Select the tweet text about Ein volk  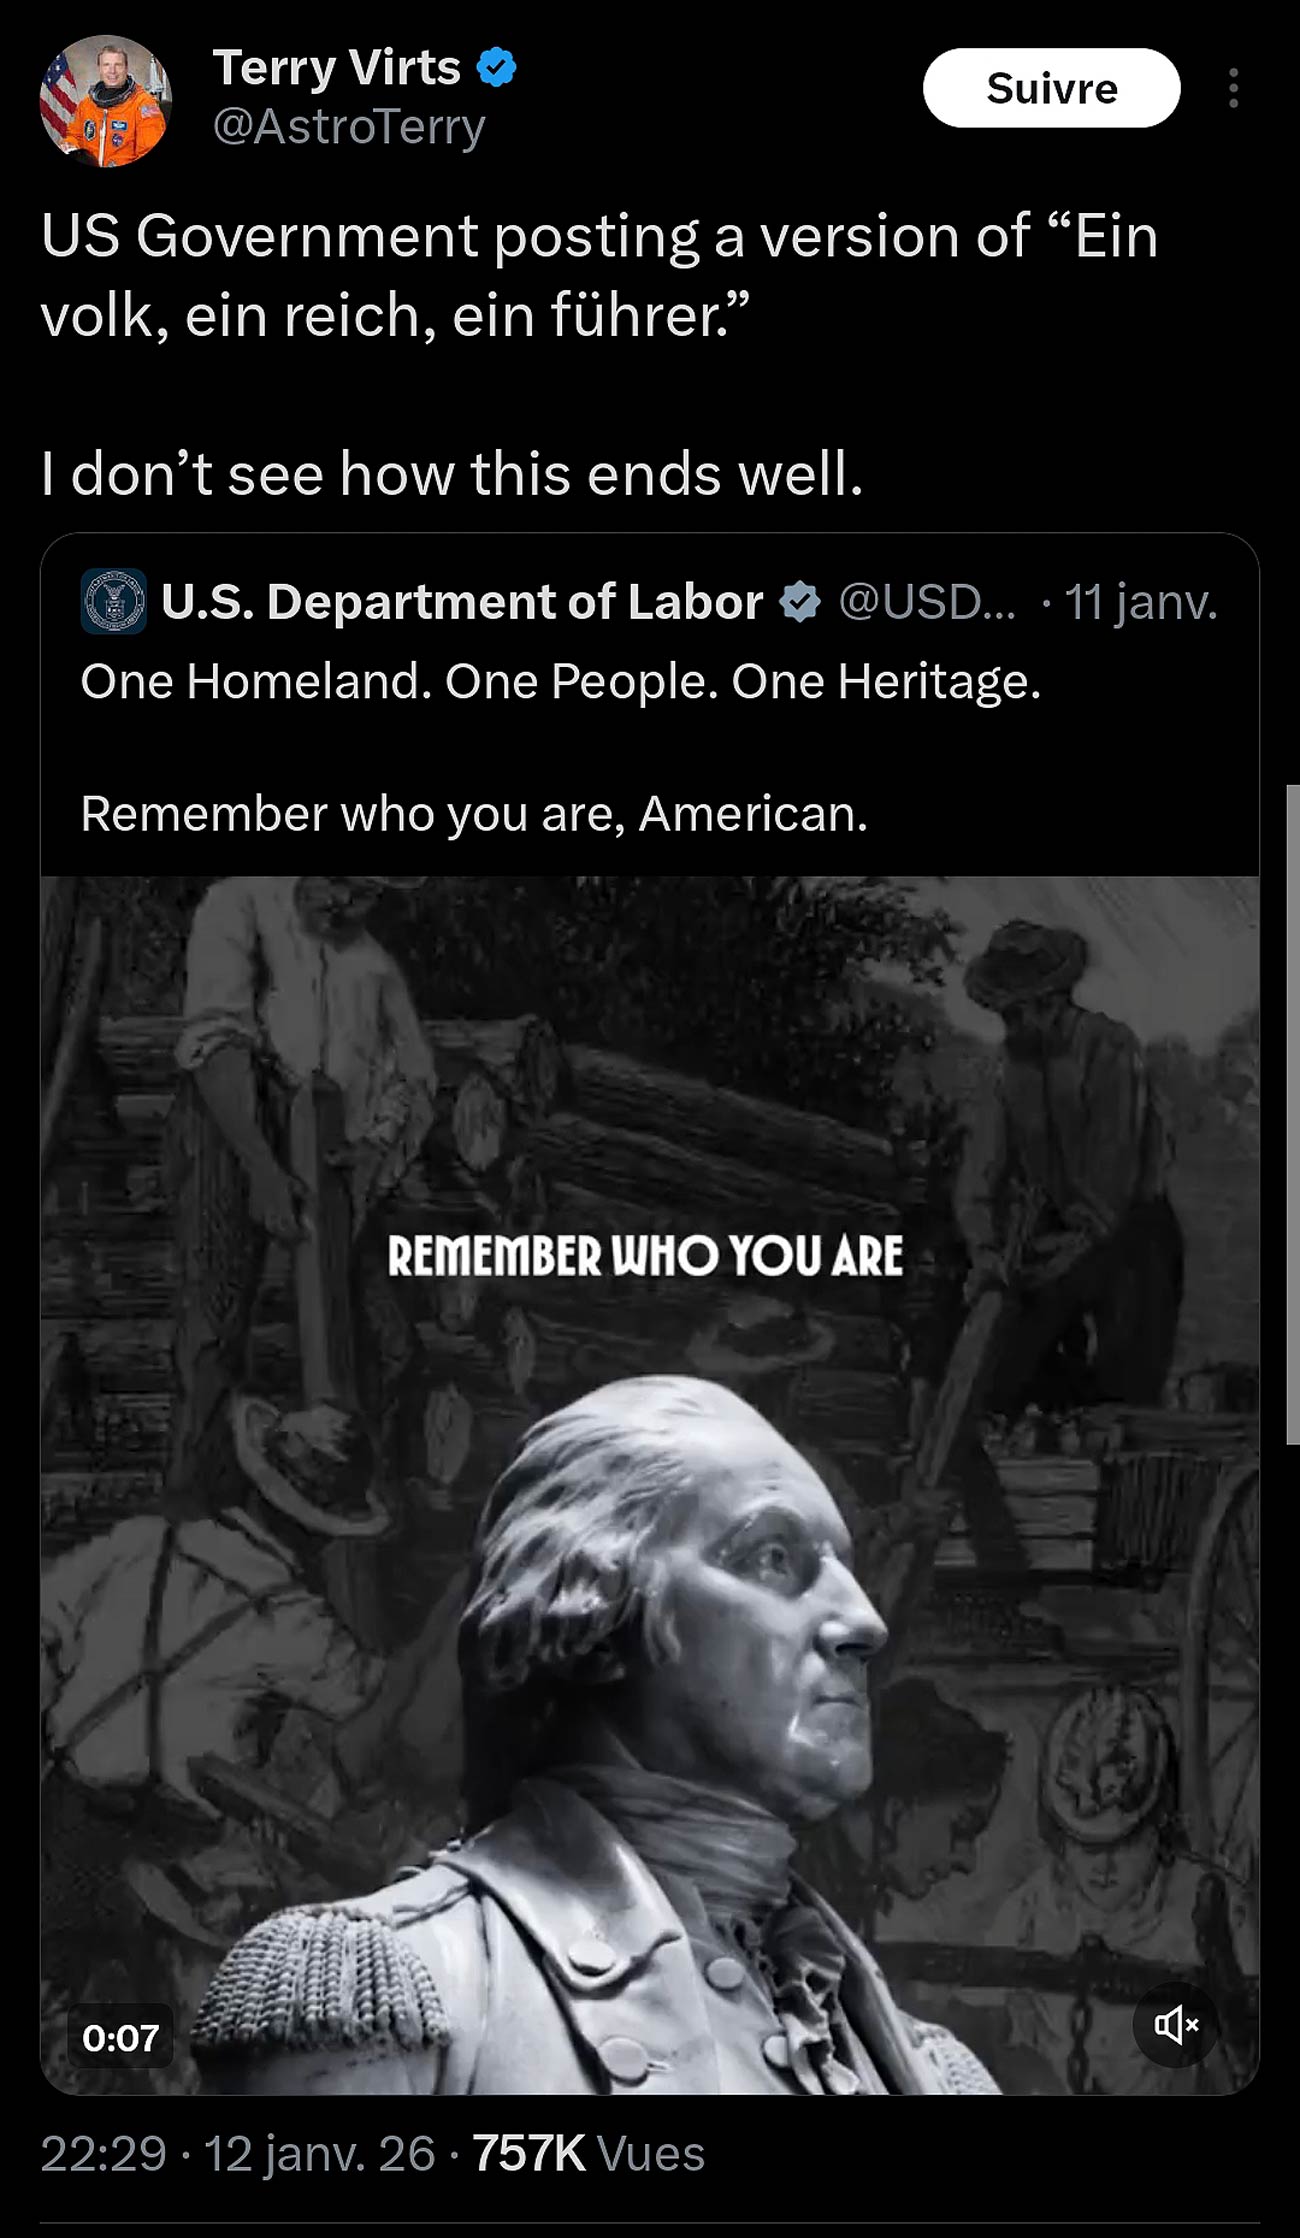click(599, 275)
